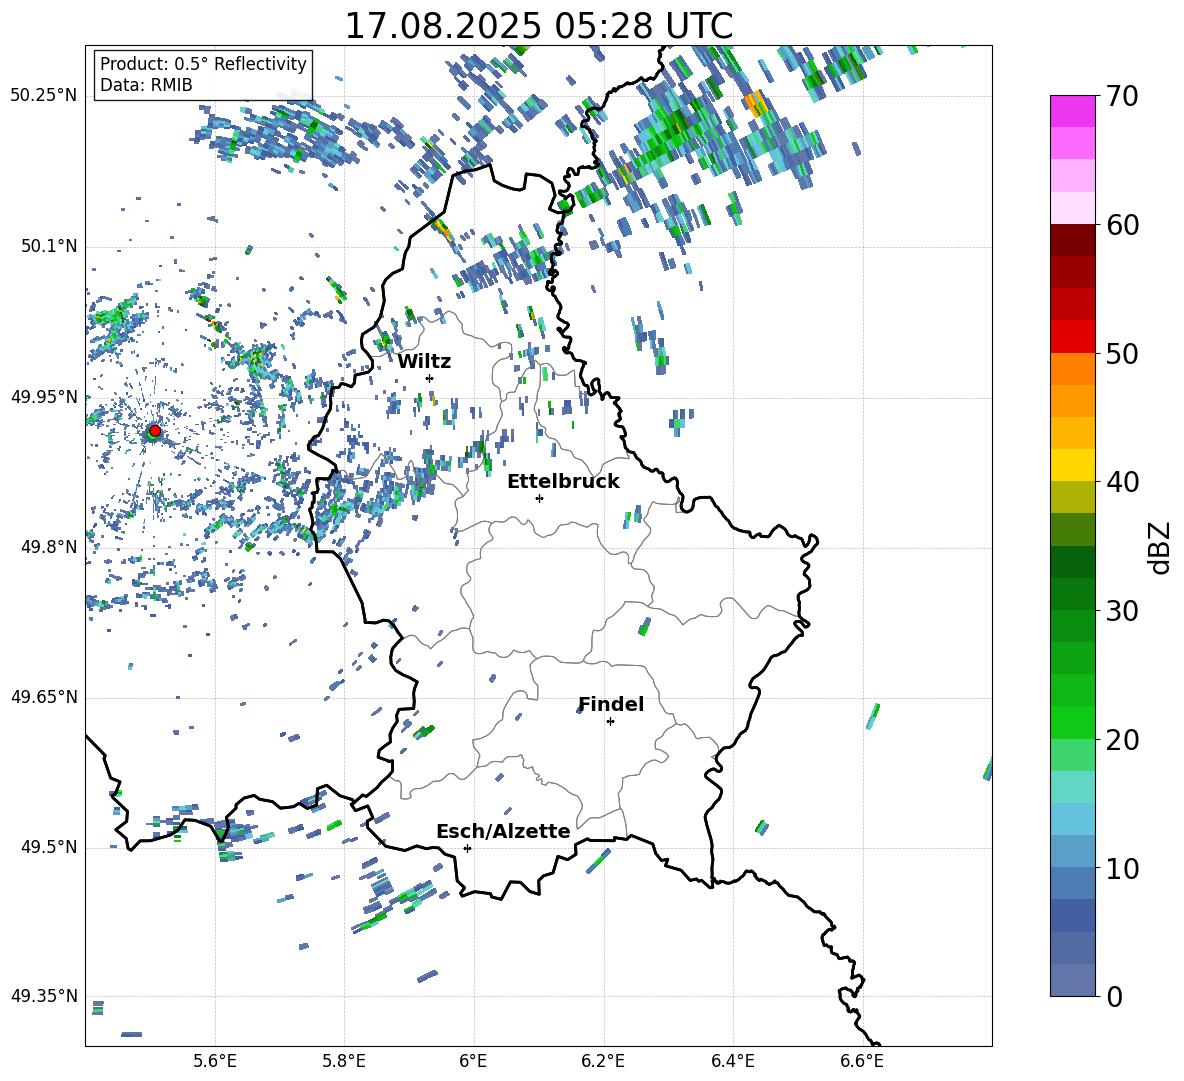Select the Ettelbruck city label
This screenshot has height=1081, width=1184.
[563, 482]
